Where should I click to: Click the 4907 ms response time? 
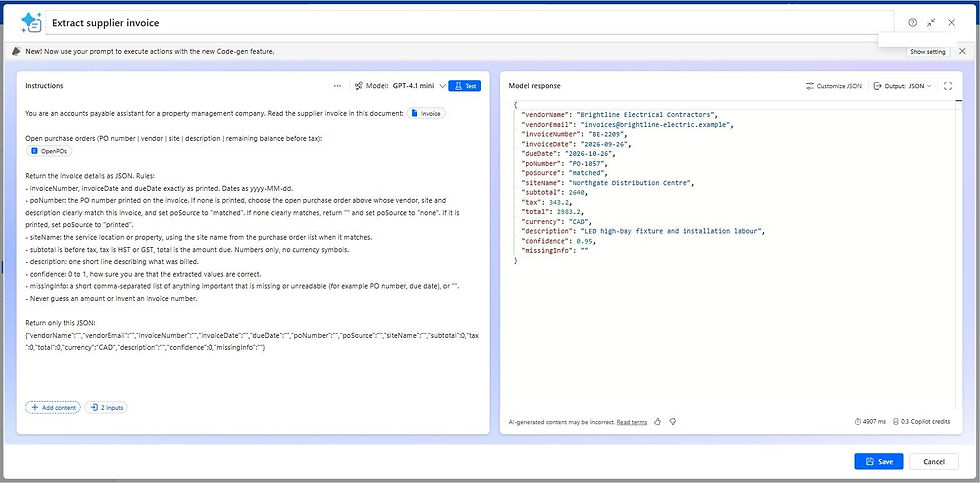click(870, 422)
